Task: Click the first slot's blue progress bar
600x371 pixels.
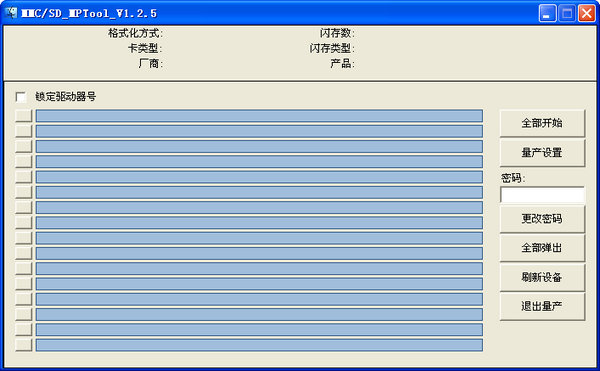Action: click(x=259, y=116)
